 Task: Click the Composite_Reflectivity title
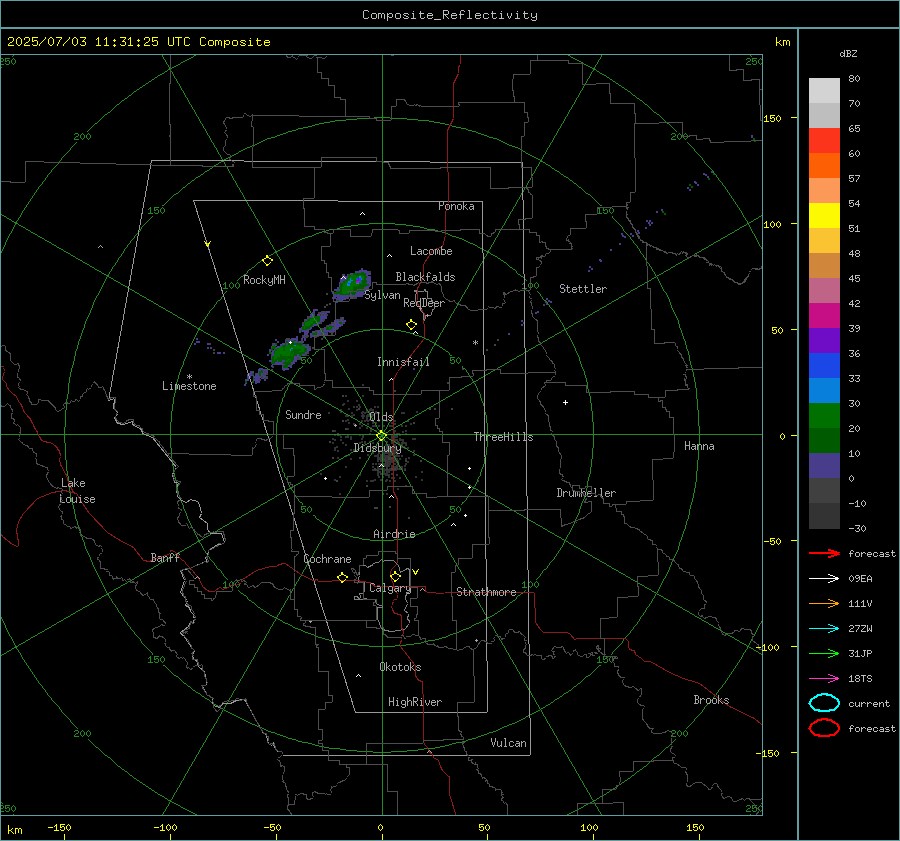pos(449,15)
